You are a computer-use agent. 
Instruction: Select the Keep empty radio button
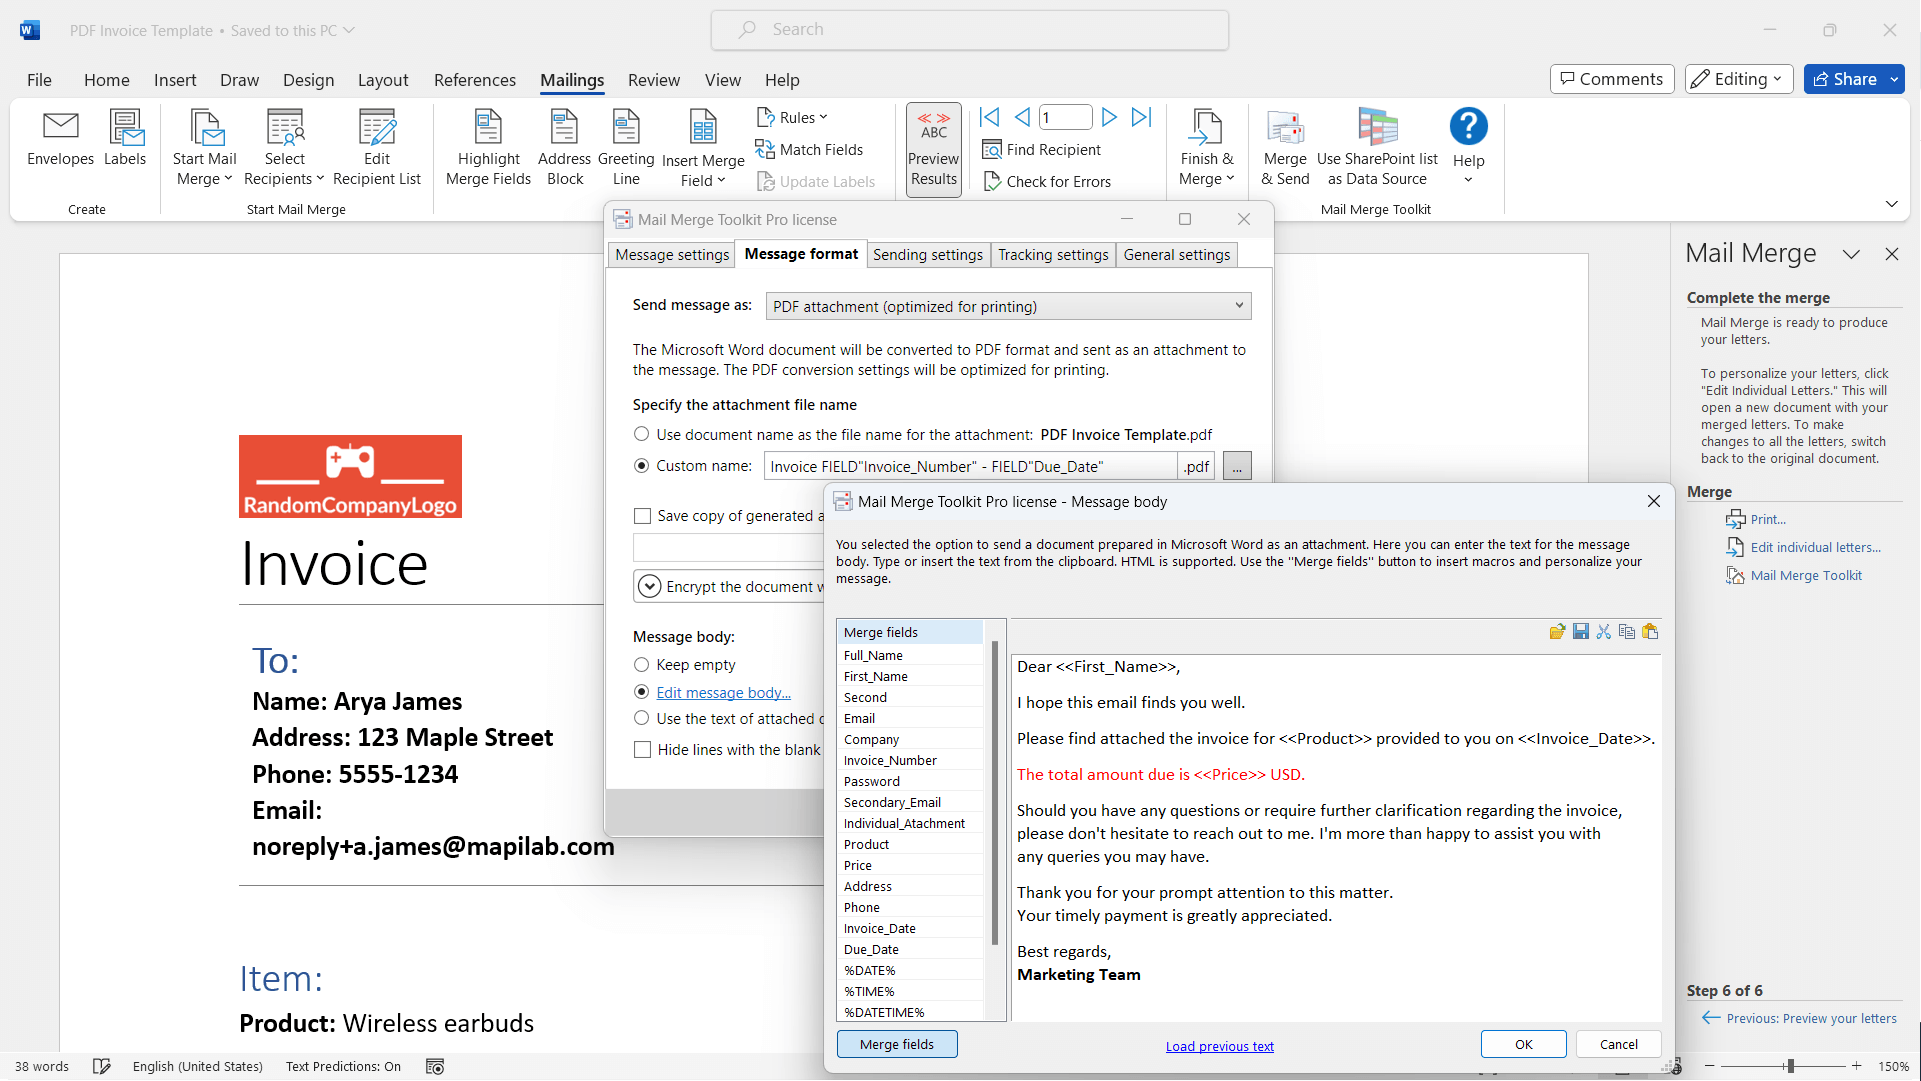pyautogui.click(x=642, y=664)
